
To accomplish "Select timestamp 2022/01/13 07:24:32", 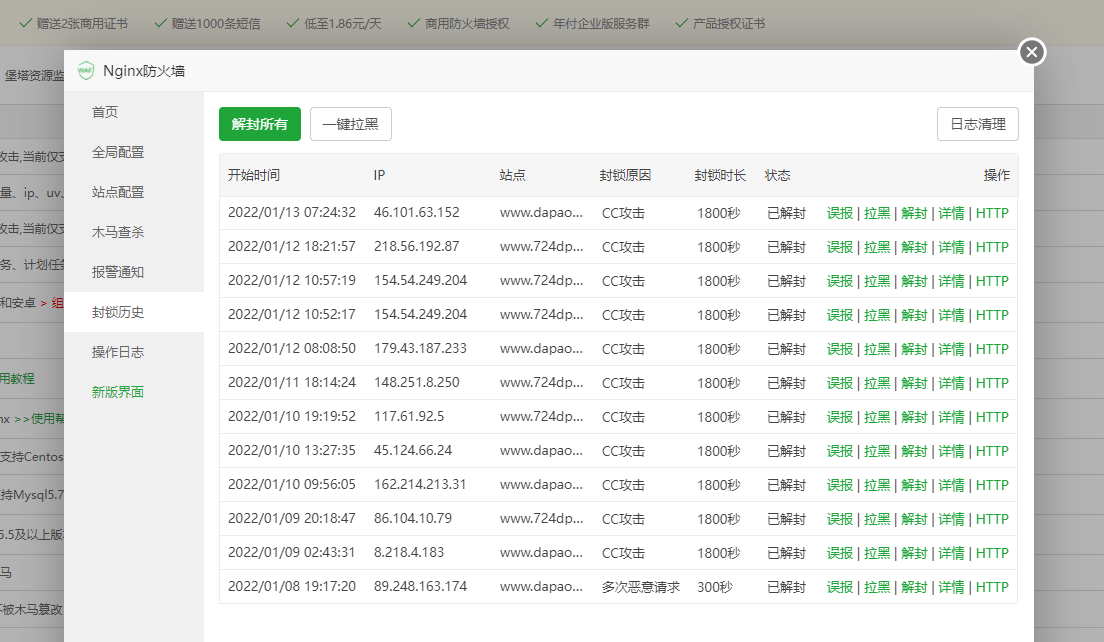I will [x=291, y=213].
